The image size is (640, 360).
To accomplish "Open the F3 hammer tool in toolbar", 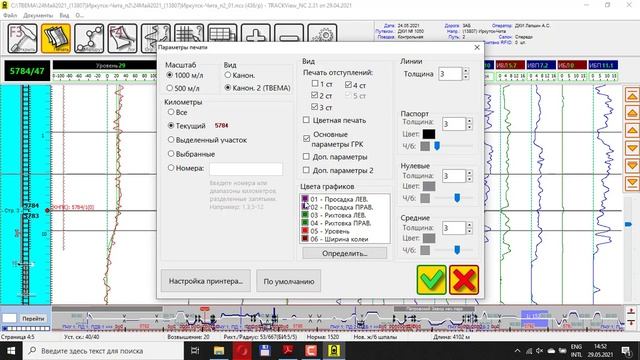I will click(x=22, y=38).
